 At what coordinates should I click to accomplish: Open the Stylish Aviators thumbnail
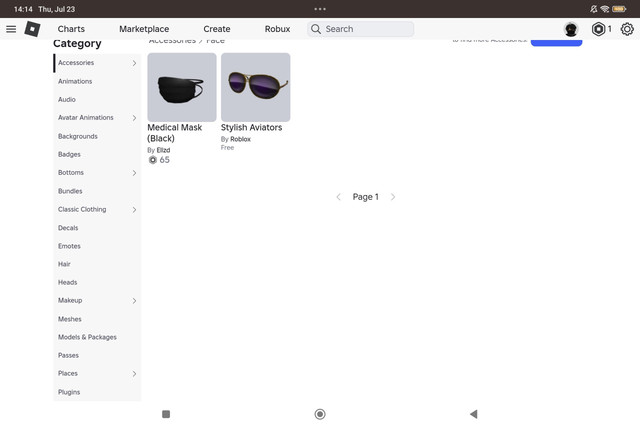256,87
